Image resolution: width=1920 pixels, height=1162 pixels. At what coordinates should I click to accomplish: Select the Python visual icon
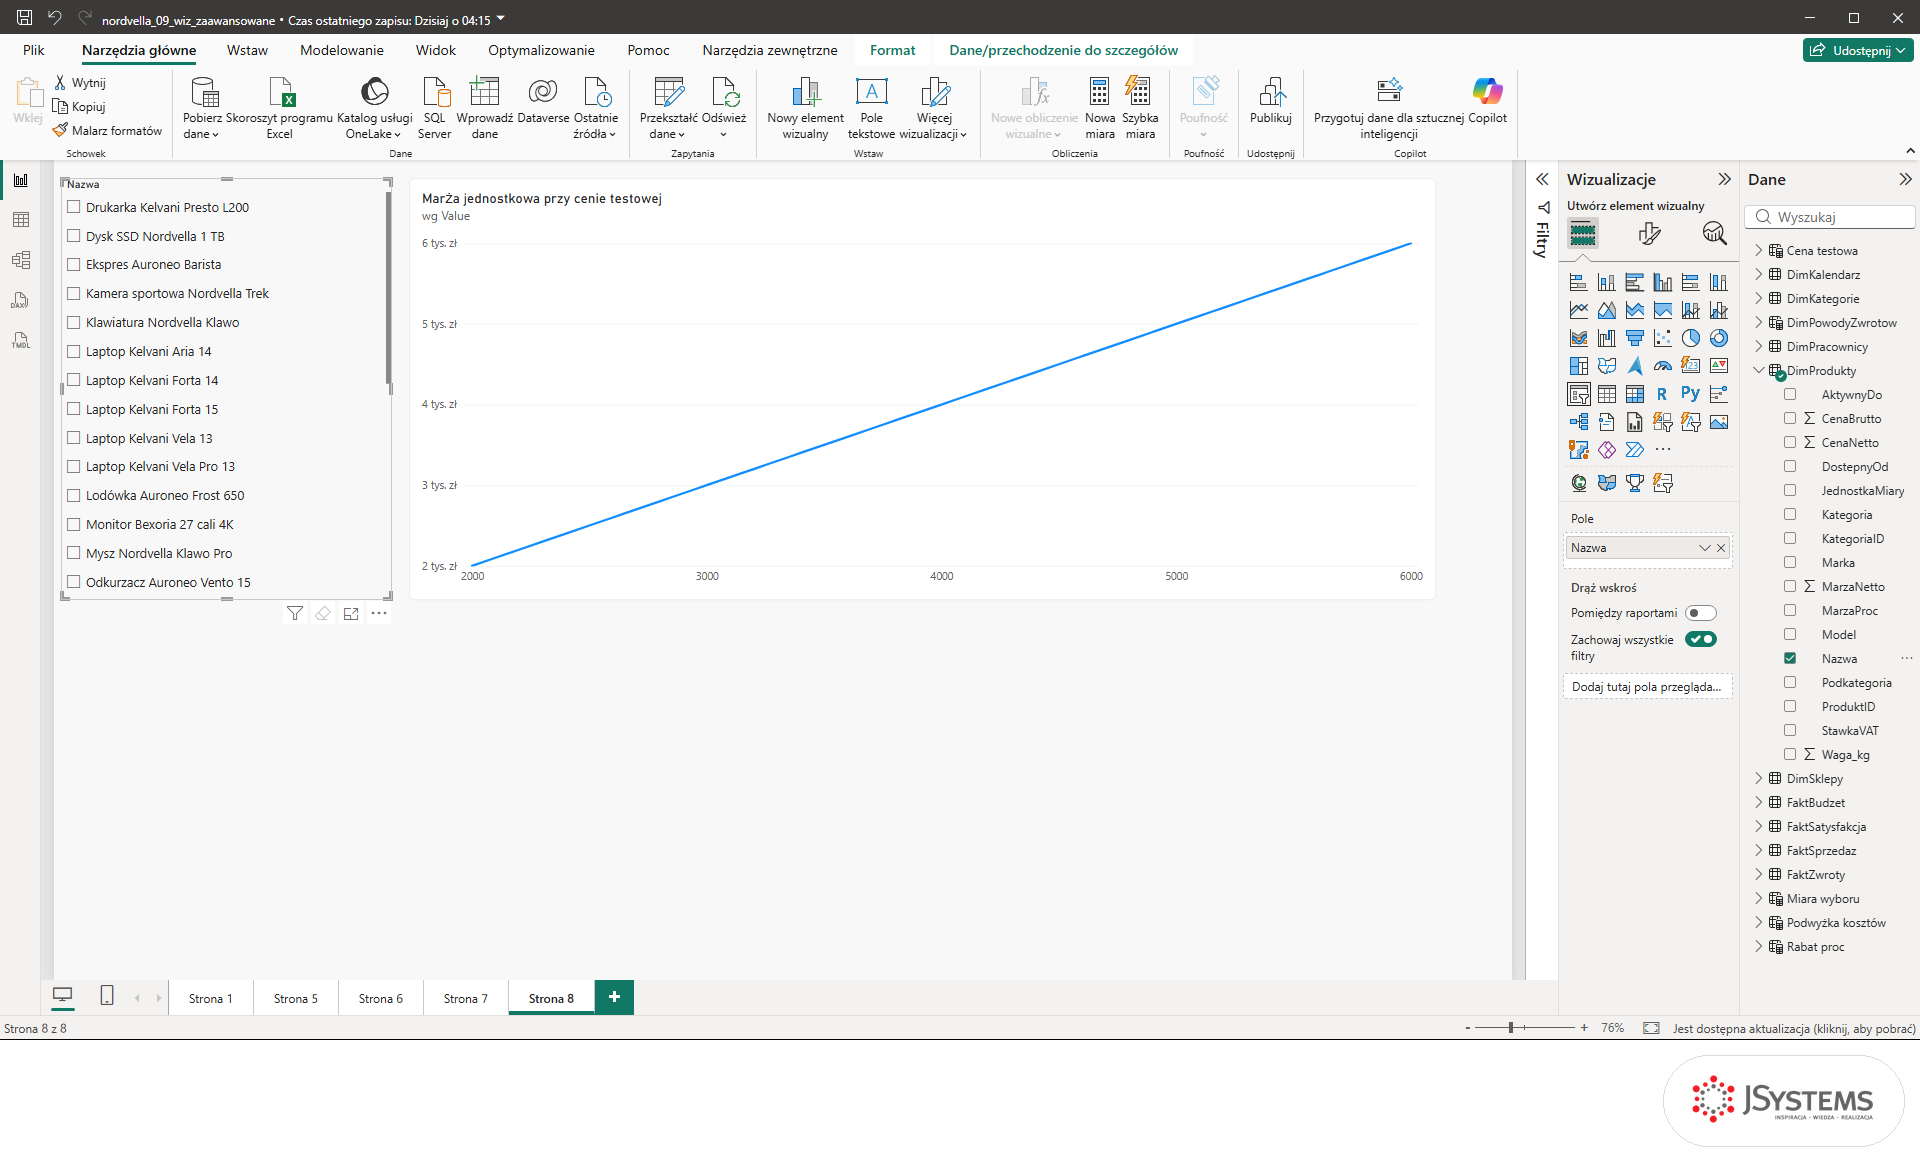[x=1690, y=394]
